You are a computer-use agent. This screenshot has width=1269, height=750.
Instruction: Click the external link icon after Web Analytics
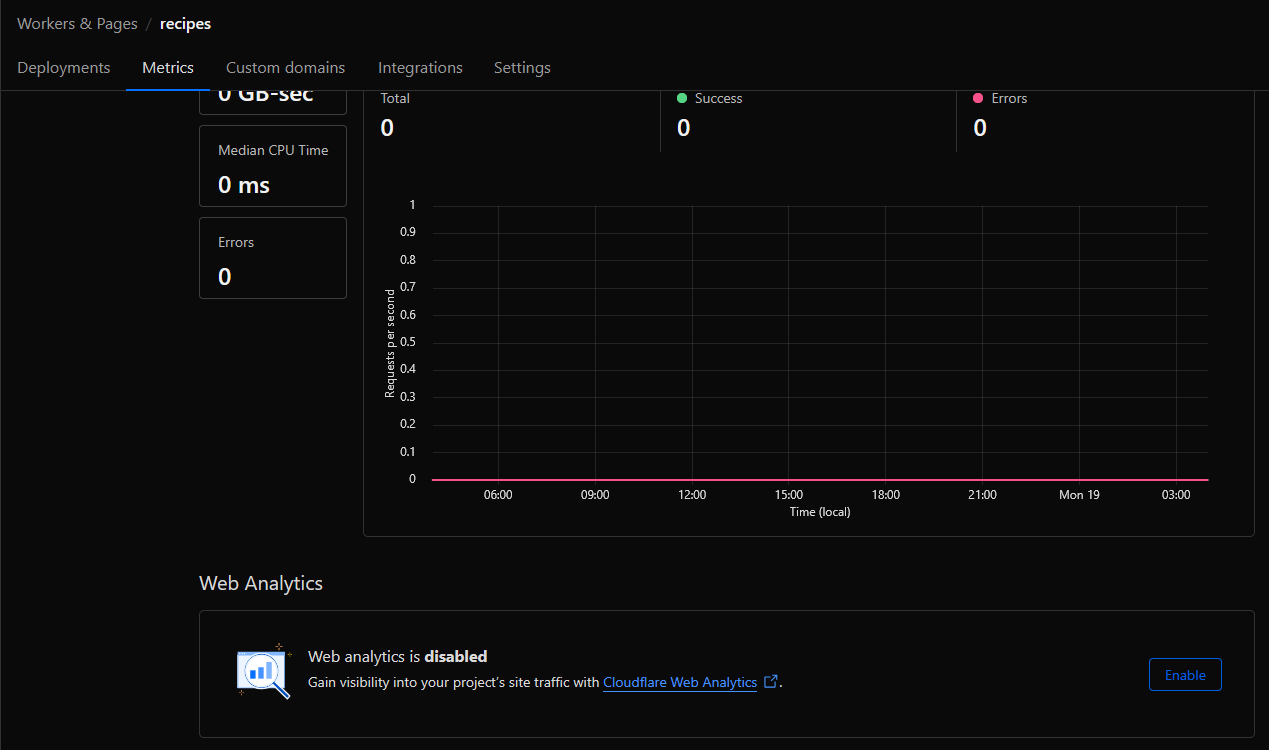(x=771, y=682)
